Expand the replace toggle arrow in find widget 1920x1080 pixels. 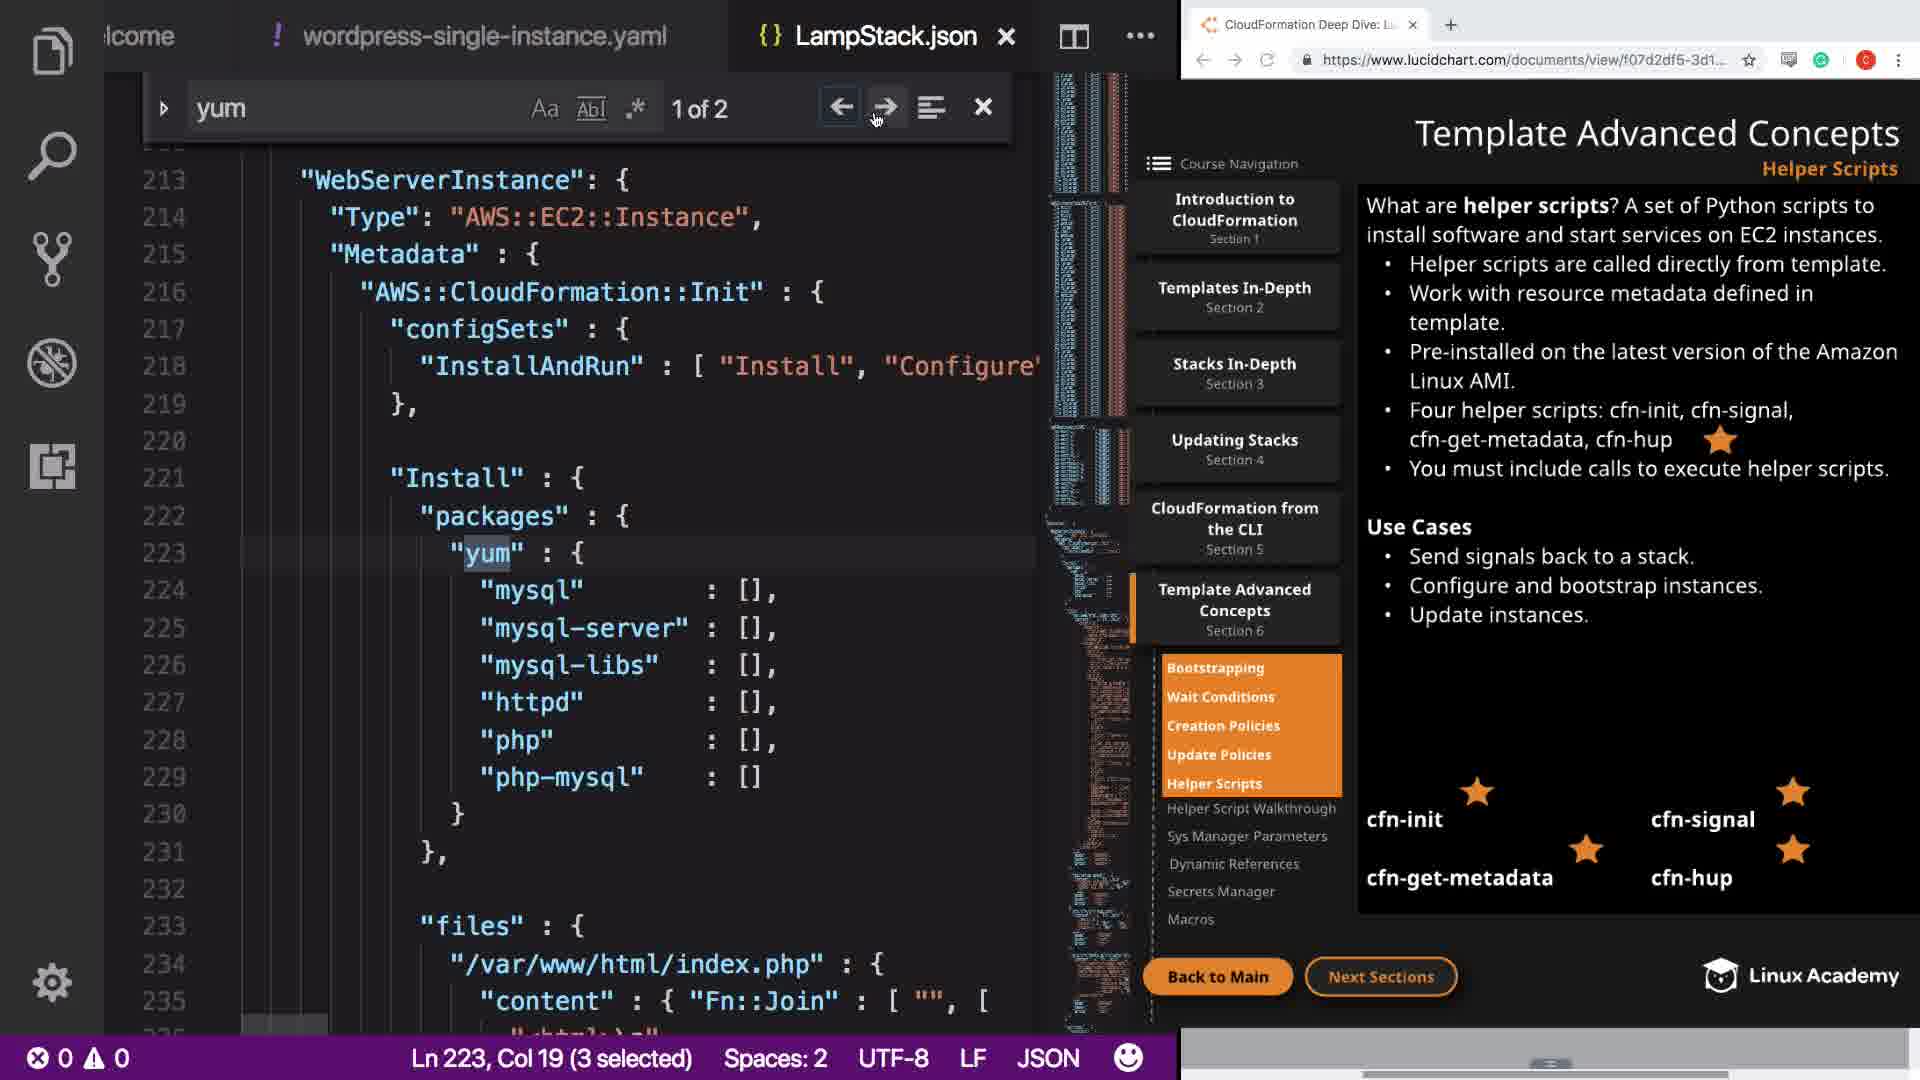click(164, 108)
